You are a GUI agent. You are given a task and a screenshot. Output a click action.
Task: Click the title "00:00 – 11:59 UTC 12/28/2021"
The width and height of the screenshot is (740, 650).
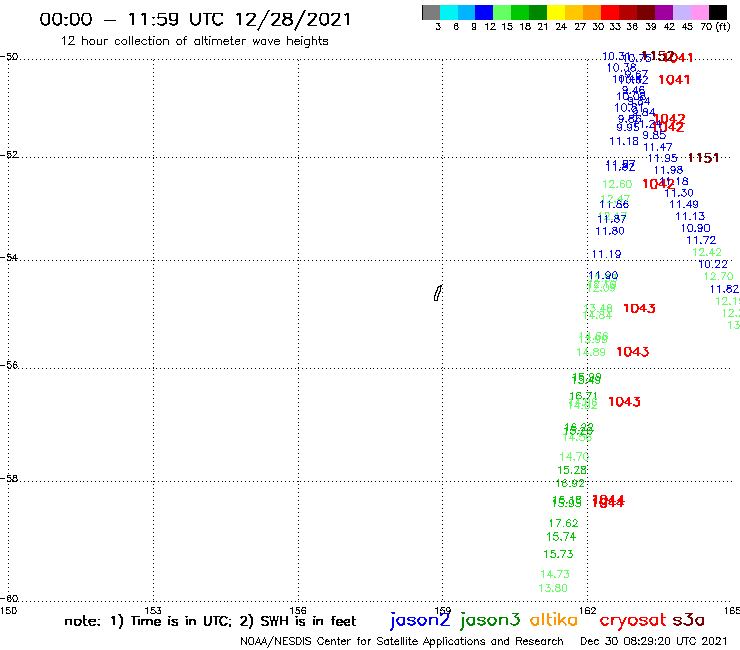pyautogui.click(x=195, y=19)
